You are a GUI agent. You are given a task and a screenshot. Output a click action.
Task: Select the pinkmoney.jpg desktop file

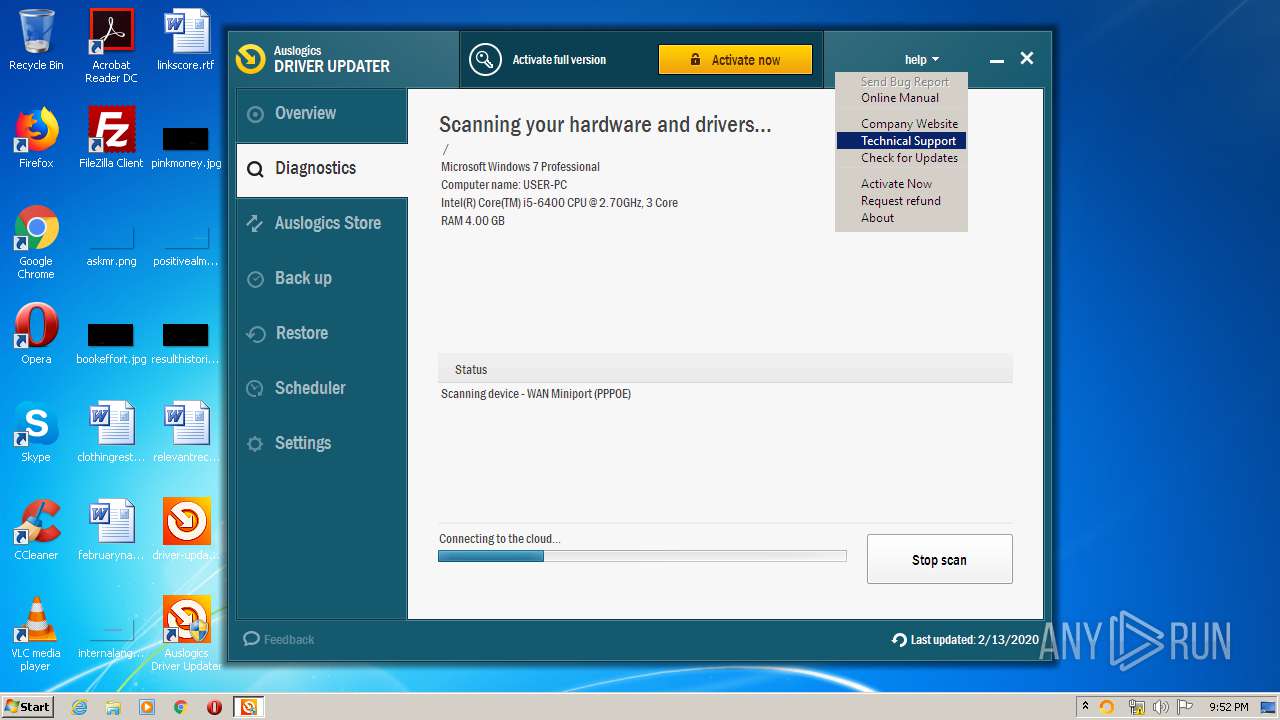tap(186, 146)
